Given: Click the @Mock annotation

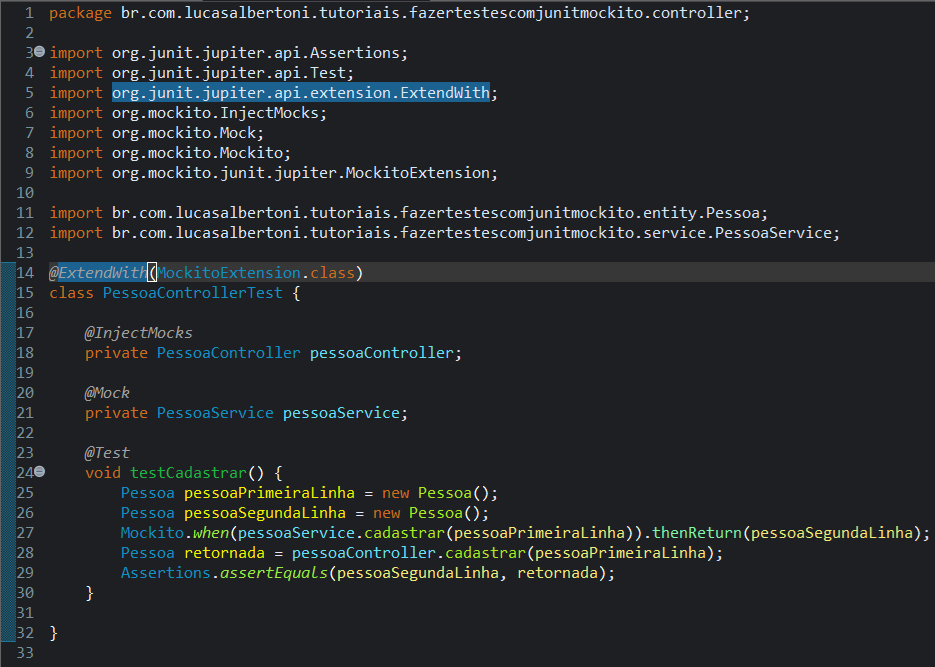Looking at the screenshot, I should (107, 392).
